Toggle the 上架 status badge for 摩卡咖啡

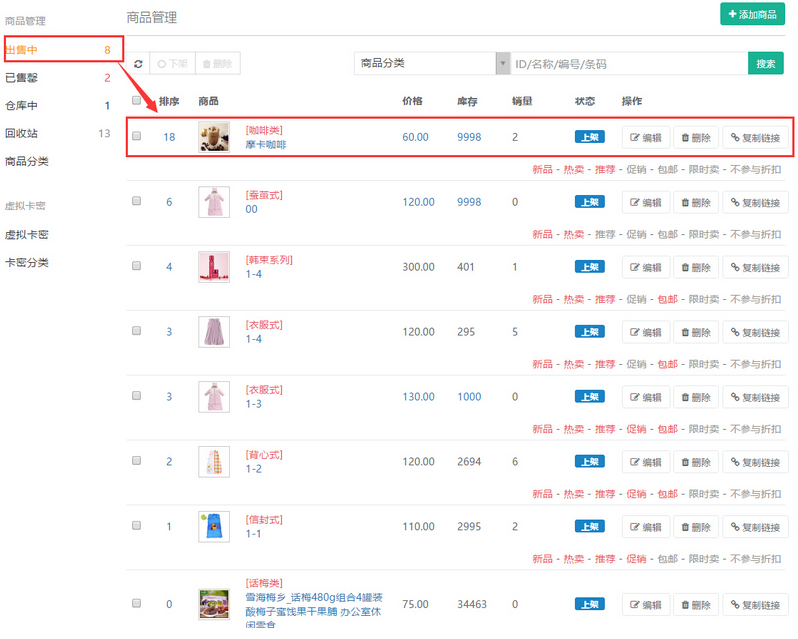[589, 138]
